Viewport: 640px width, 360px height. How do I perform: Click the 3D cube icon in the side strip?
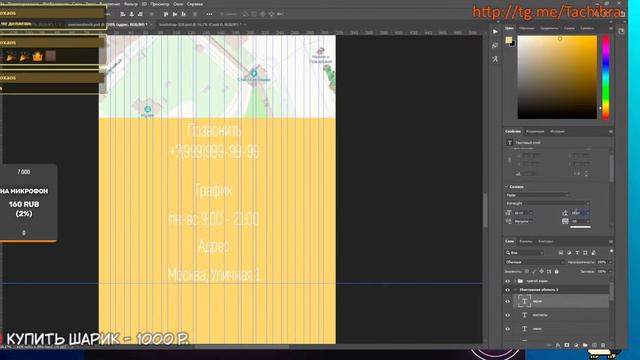pos(495,45)
